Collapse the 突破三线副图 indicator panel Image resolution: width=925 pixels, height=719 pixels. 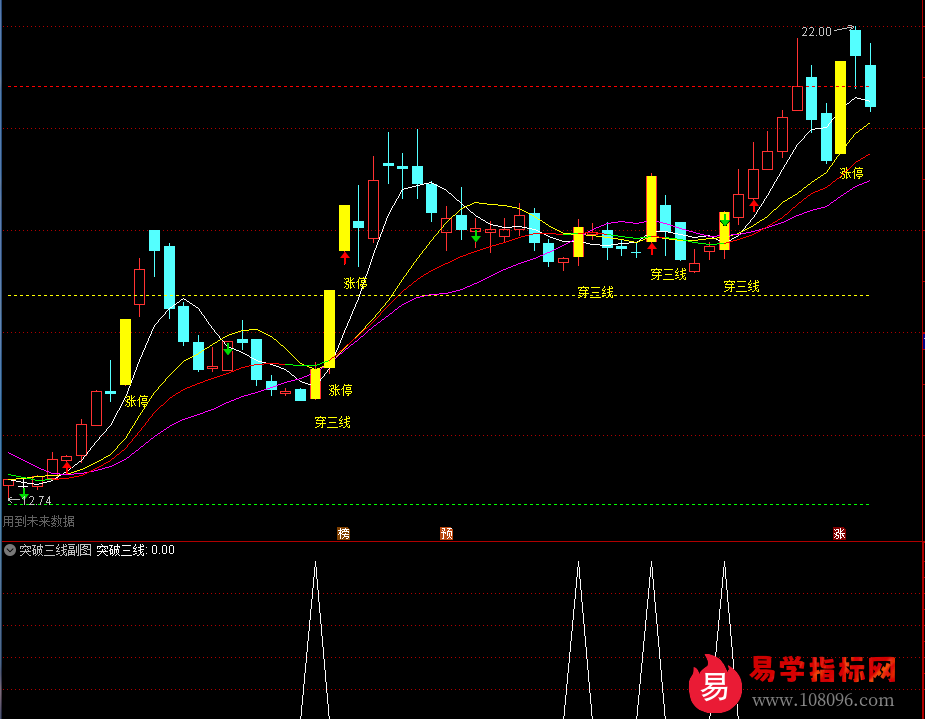(10, 550)
